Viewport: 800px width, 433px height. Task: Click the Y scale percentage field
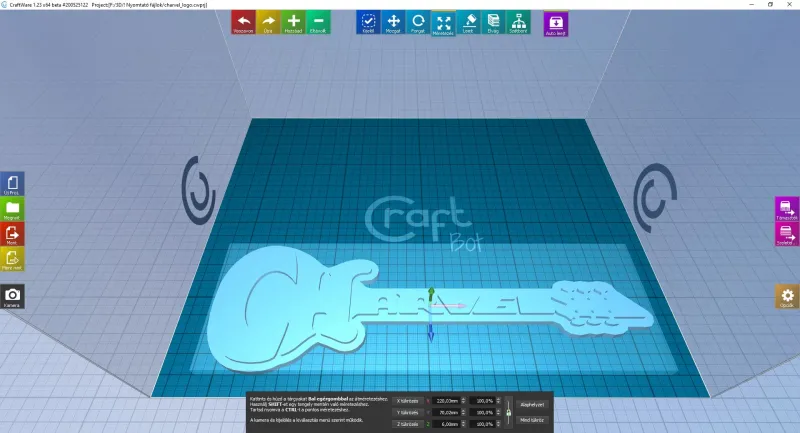point(483,413)
